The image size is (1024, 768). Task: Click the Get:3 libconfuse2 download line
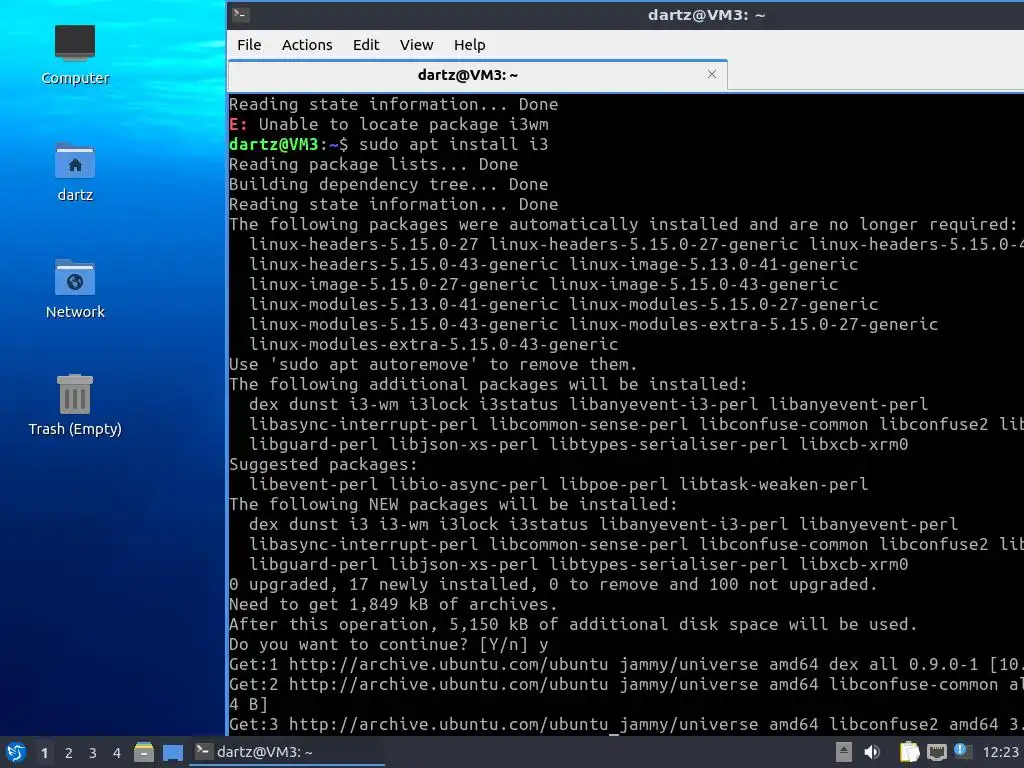coord(626,725)
